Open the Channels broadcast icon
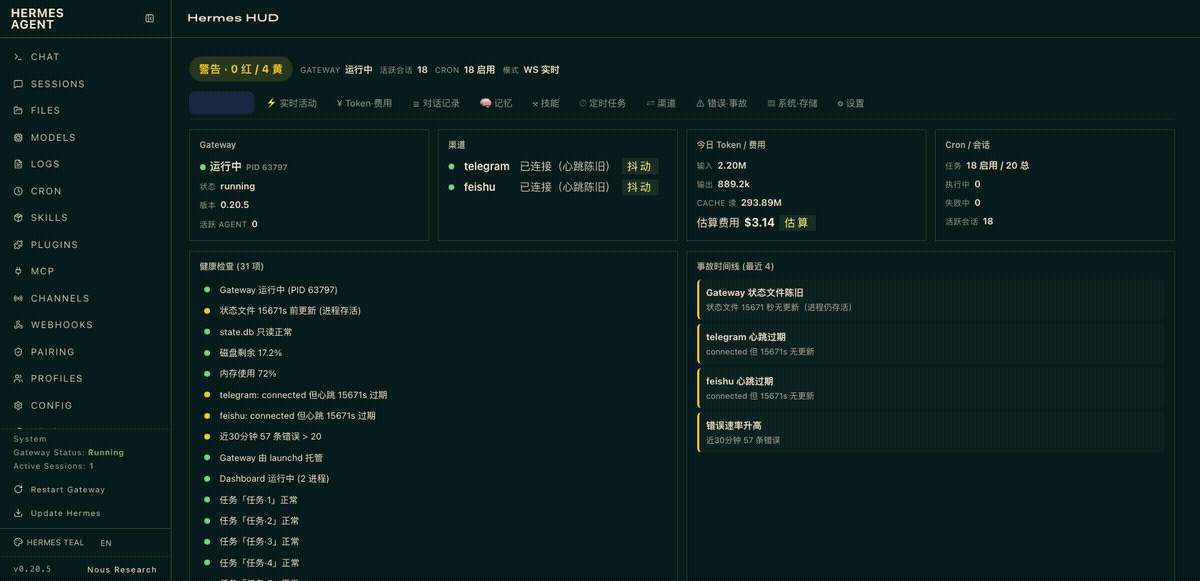Viewport: 1200px width, 581px height. pos(18,299)
